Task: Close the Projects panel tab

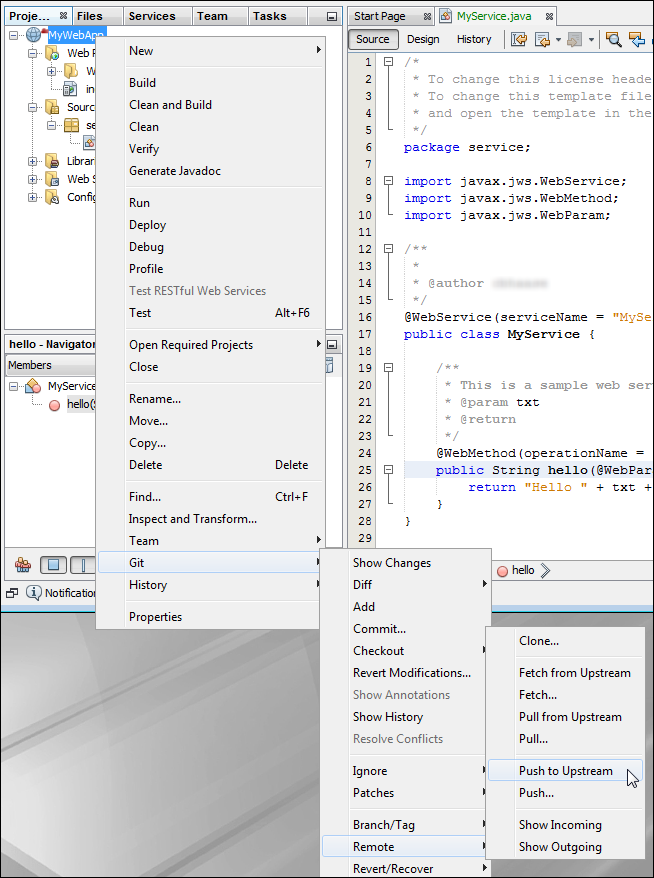Action: 63,16
